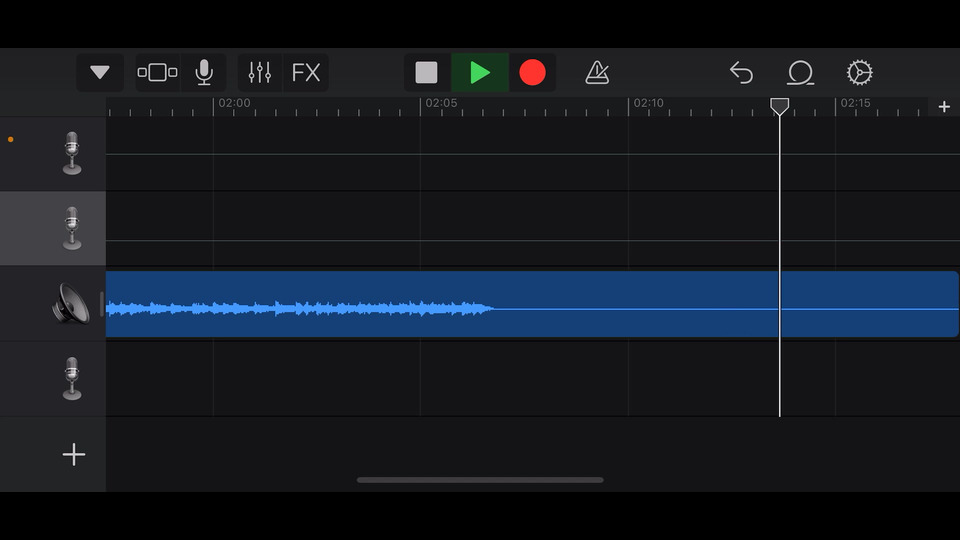This screenshot has width=960, height=540.
Task: Open song settings gear
Action: tap(859, 73)
